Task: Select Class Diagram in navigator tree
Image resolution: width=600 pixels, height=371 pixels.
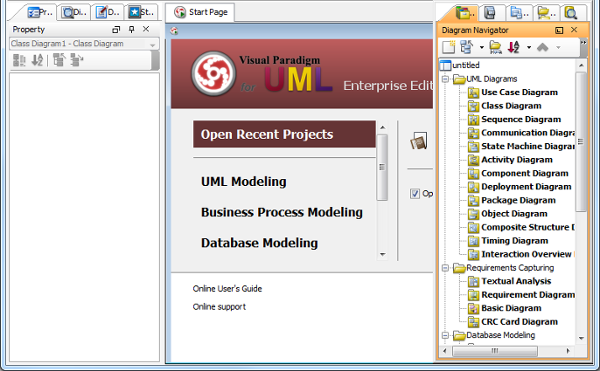Action: tap(511, 106)
